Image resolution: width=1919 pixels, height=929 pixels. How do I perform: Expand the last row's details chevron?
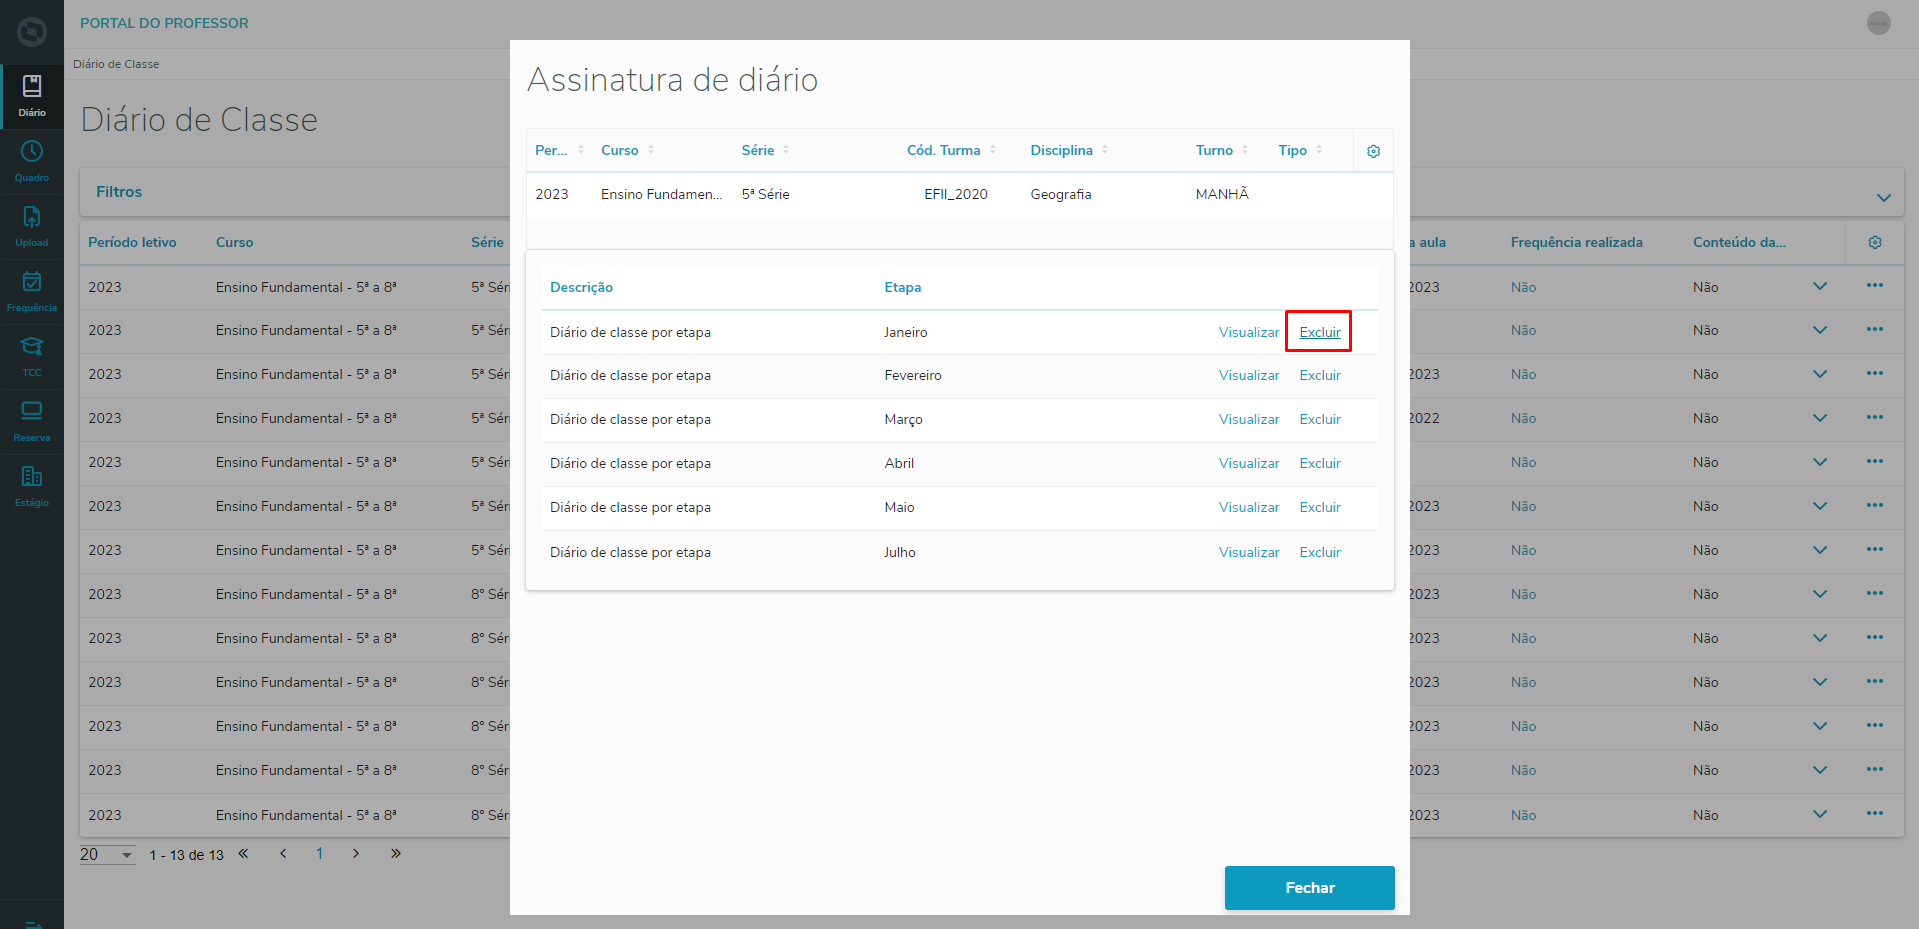1820,814
